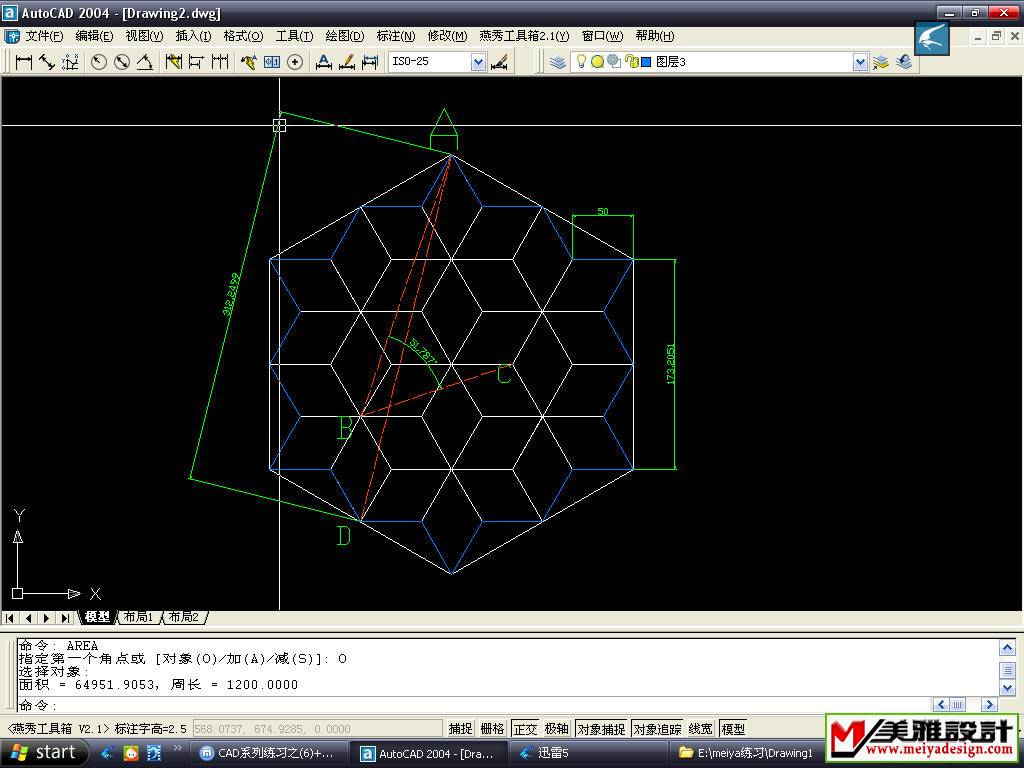Switch to the 布局1 layout tab
The height and width of the screenshot is (768, 1024).
pos(138,617)
